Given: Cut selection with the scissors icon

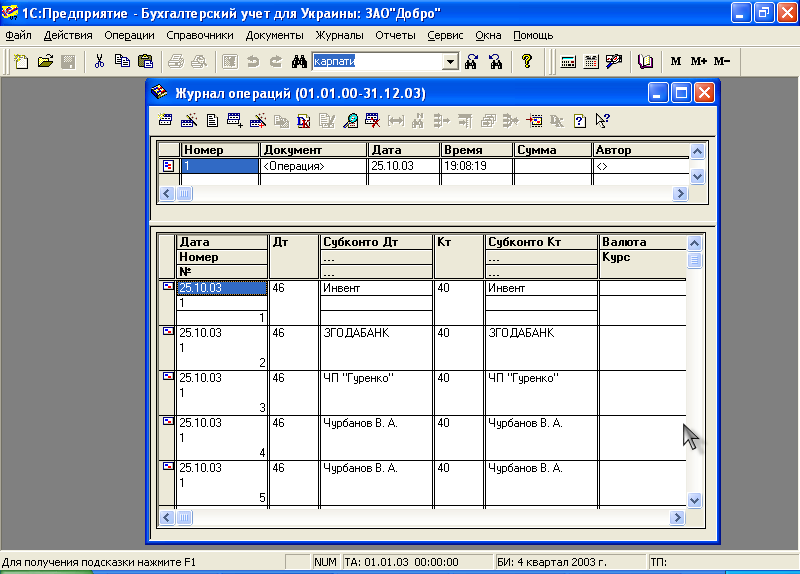Looking at the screenshot, I should coord(99,62).
